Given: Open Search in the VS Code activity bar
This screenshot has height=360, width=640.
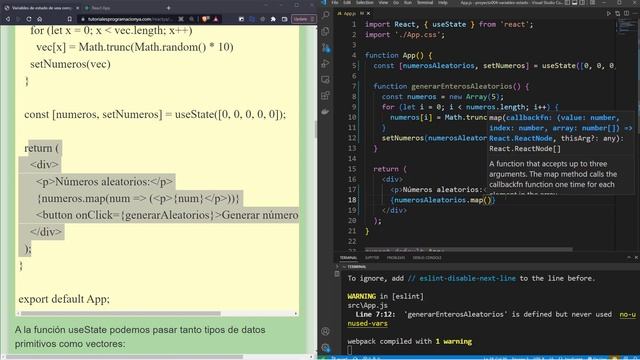Looking at the screenshot, I should click(325, 16).
